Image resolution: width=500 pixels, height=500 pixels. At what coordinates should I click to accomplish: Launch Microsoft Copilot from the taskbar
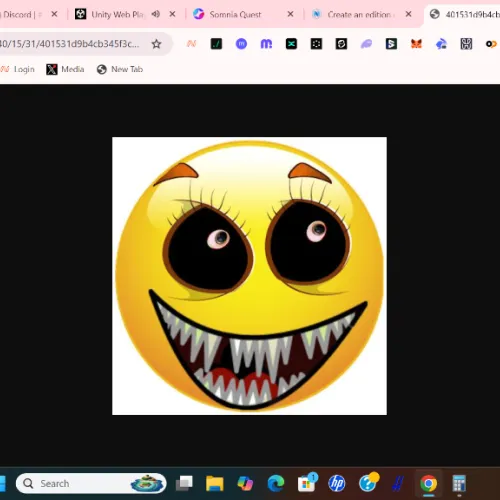click(x=245, y=483)
